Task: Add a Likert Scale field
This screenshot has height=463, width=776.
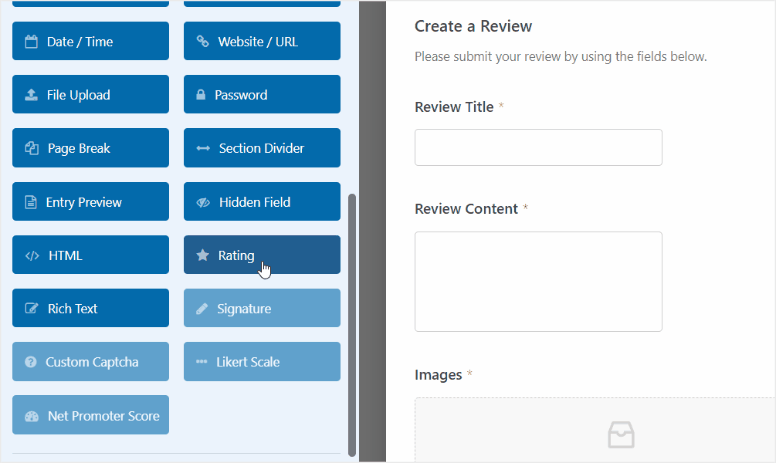Action: point(262,362)
